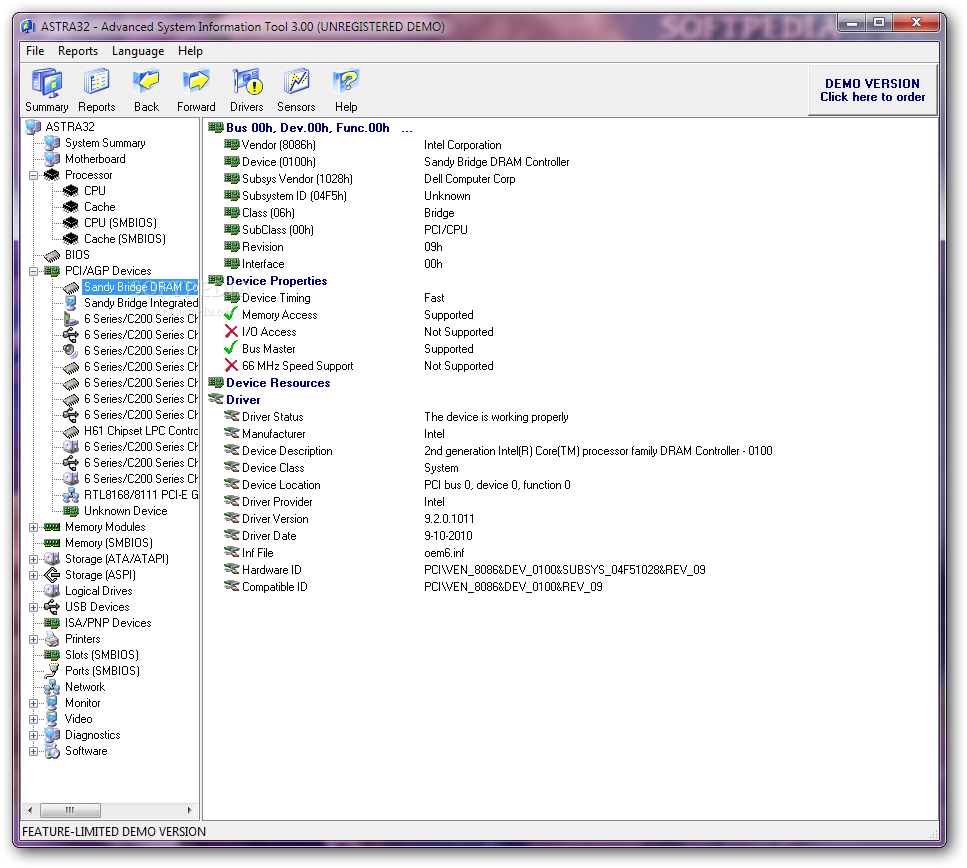Click the Slots (SMBIOS) icon
967x868 pixels.
click(x=52, y=655)
